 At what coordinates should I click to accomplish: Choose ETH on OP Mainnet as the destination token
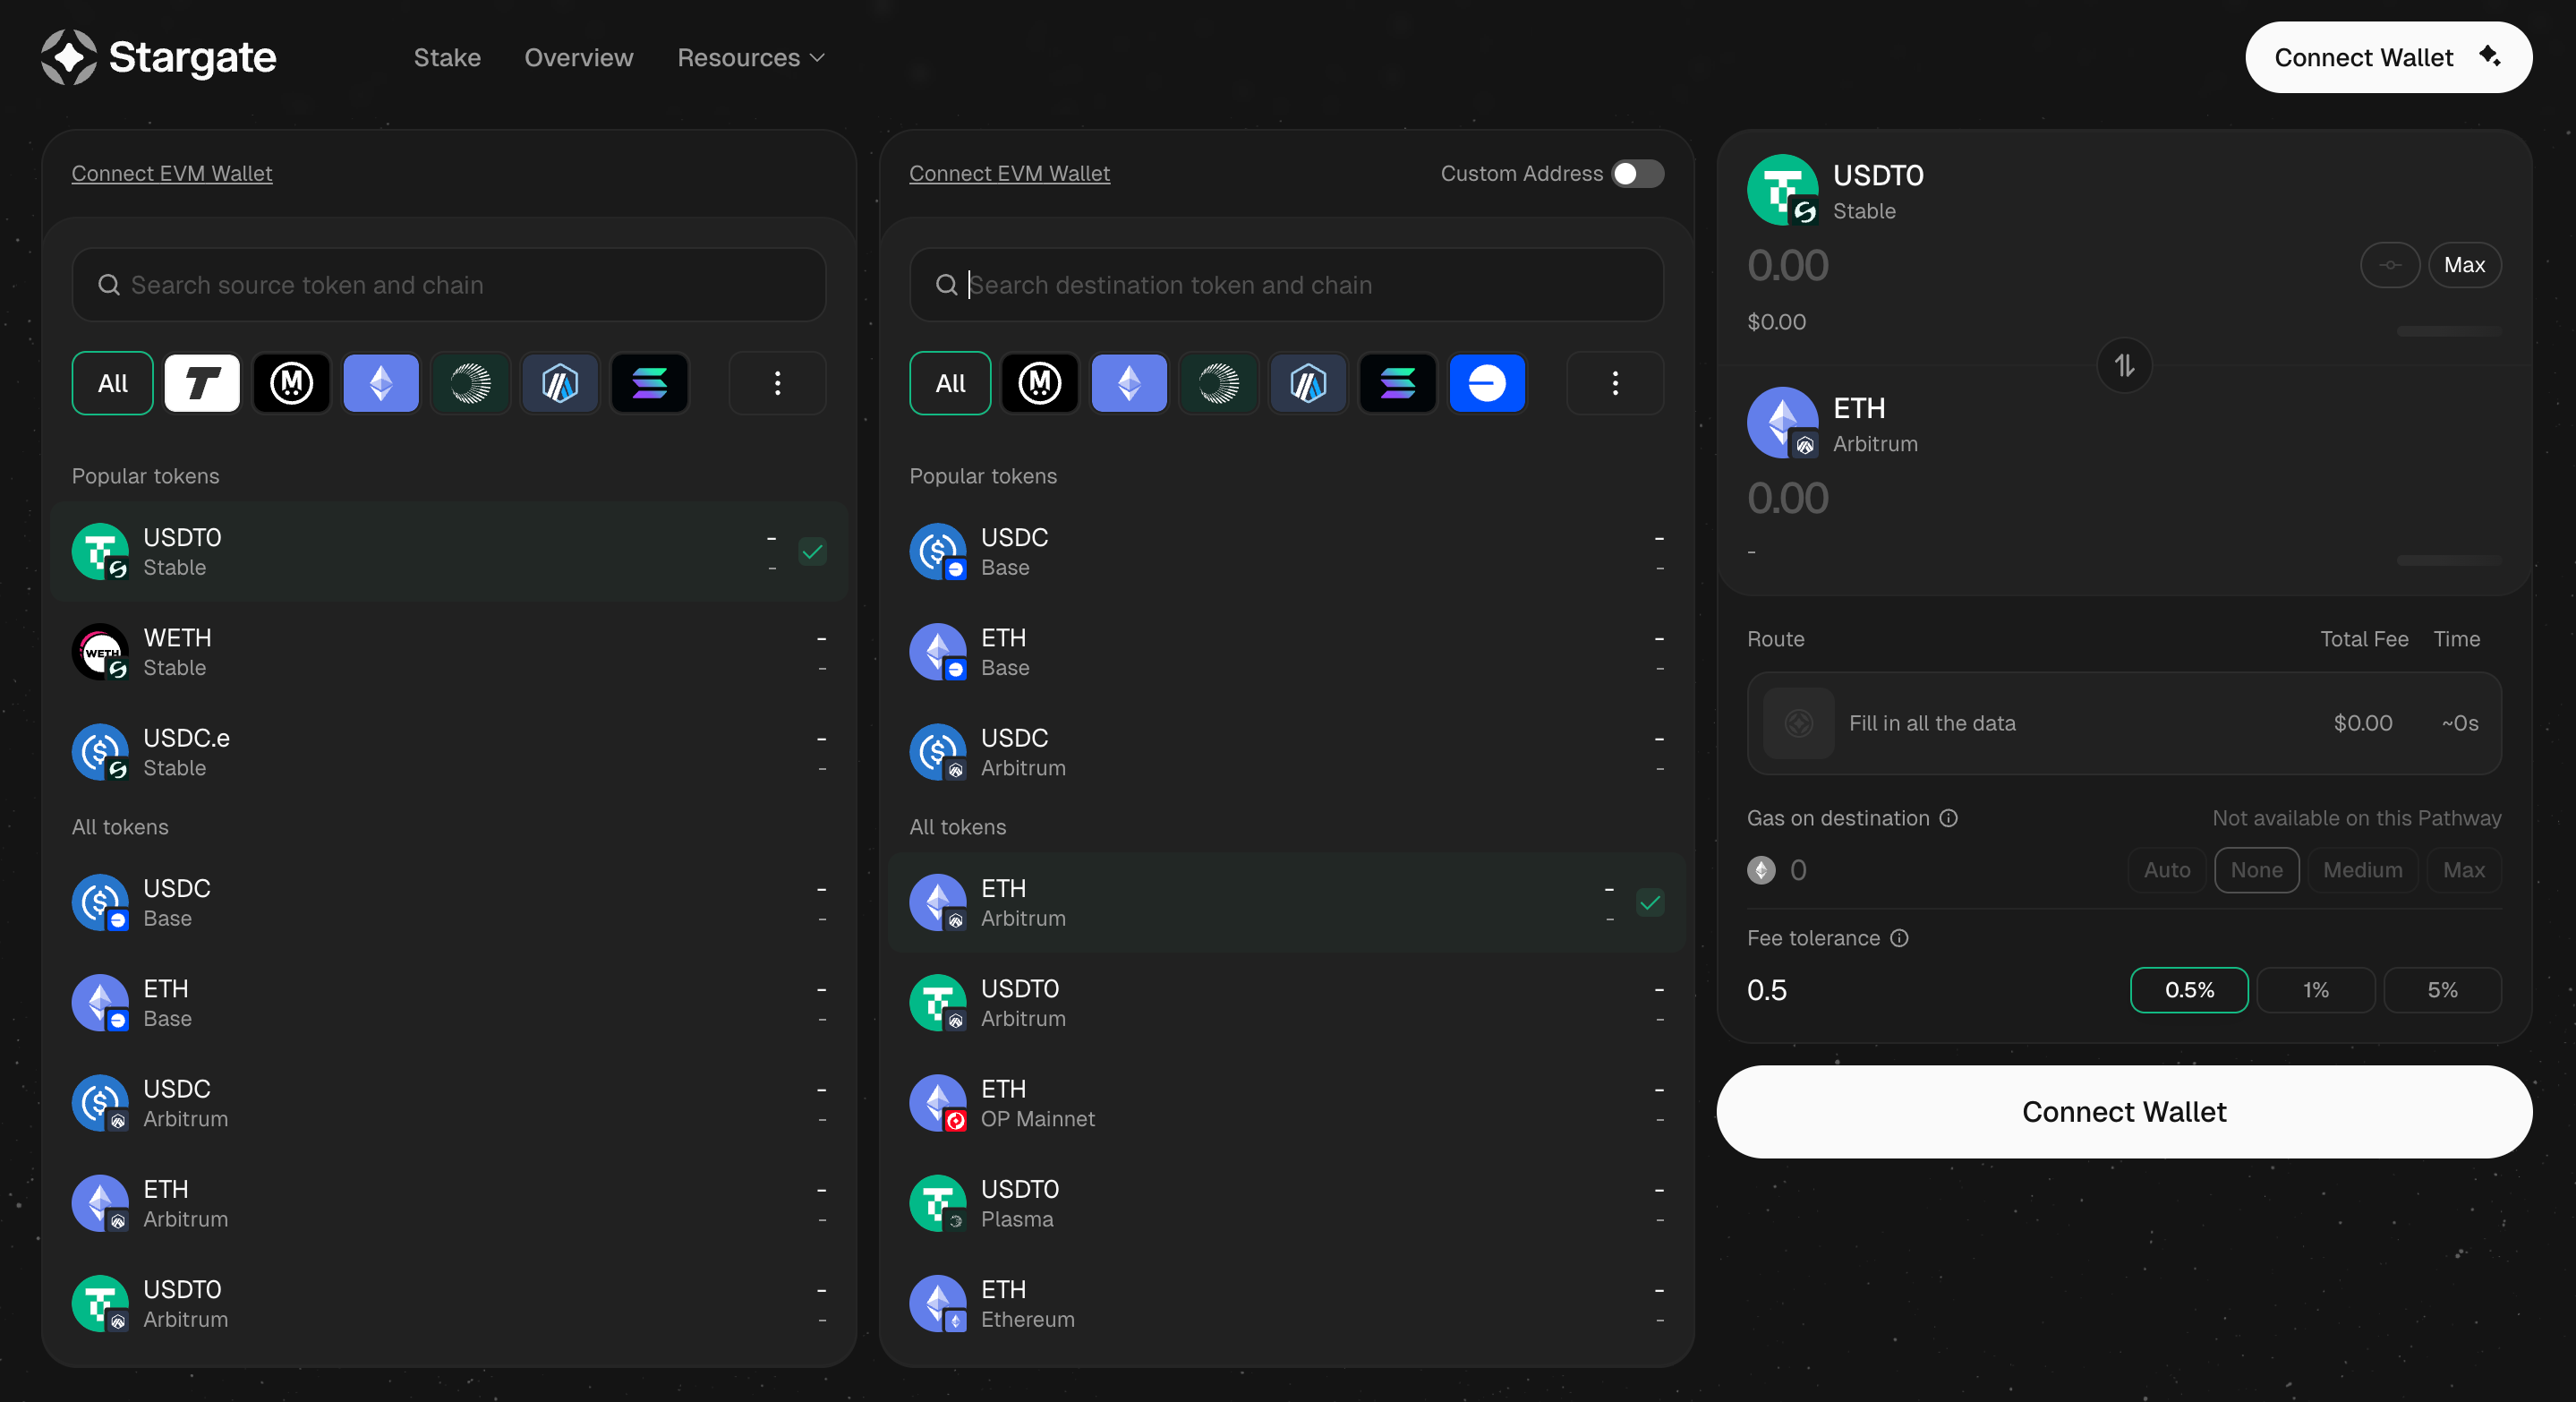click(x=1286, y=1103)
